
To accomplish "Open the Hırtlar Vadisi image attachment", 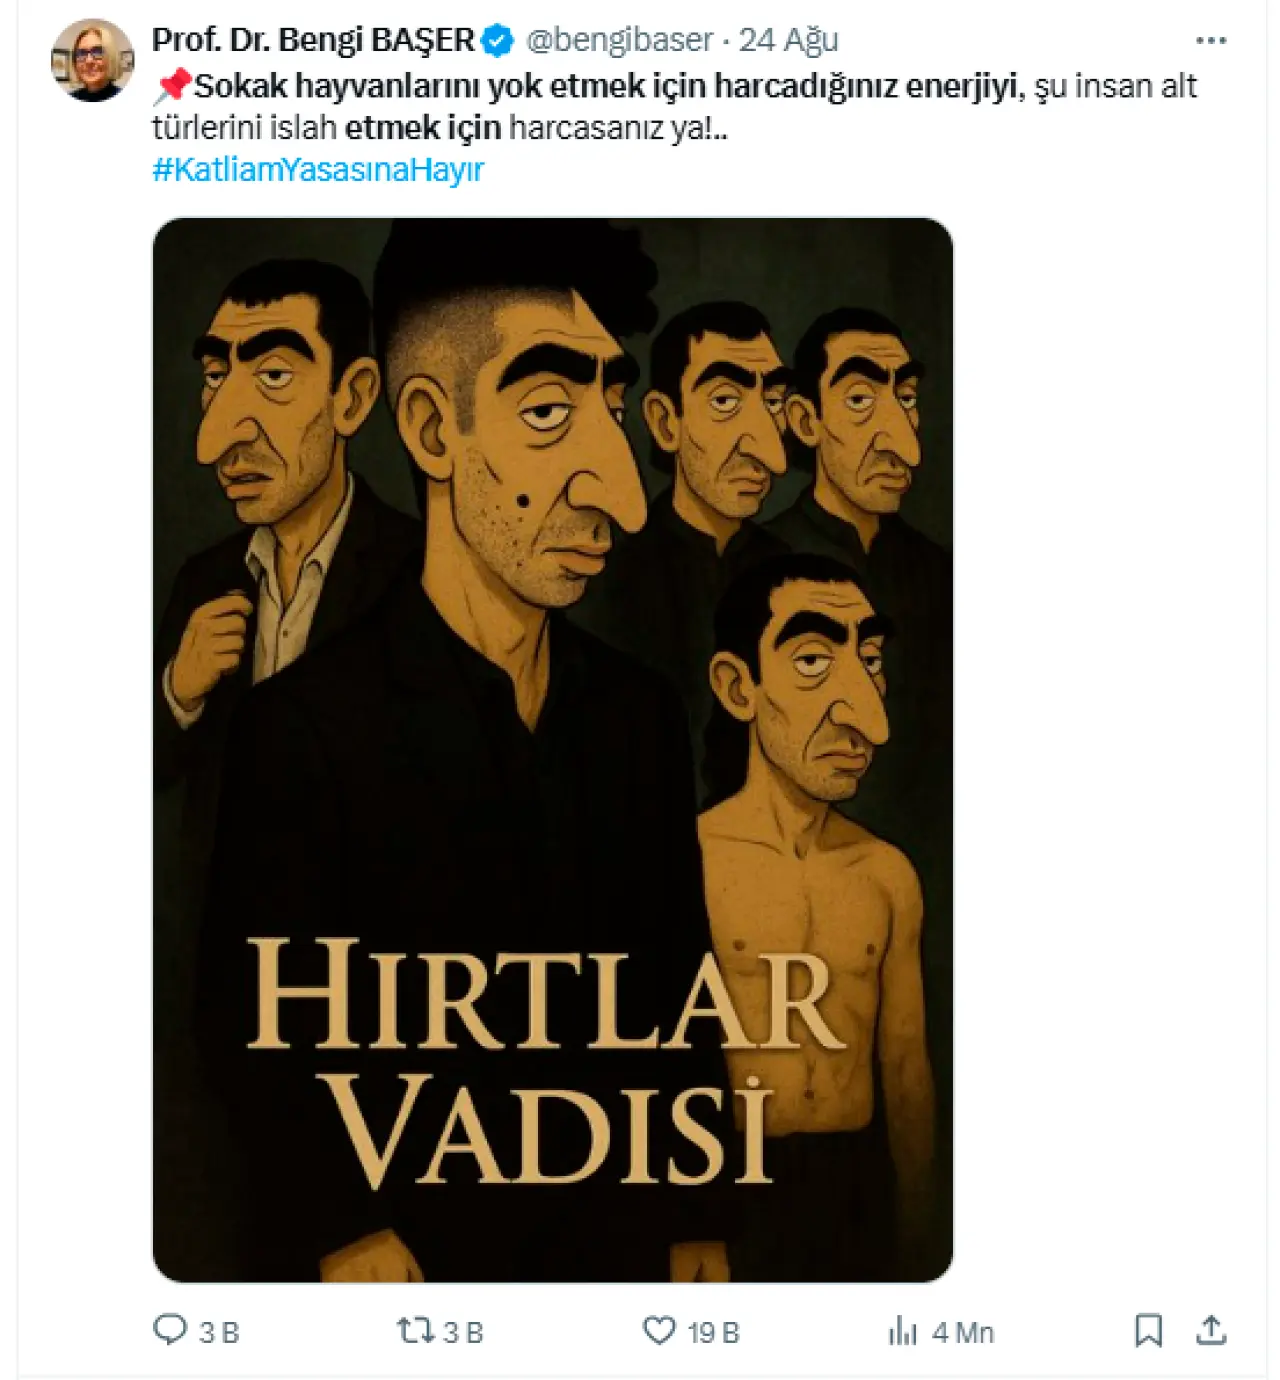I will 552,750.
